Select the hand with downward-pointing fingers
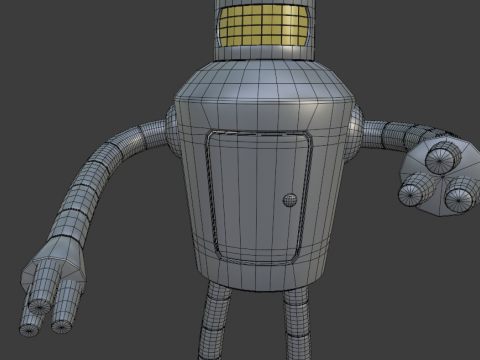The height and width of the screenshot is (360, 480). pos(53,285)
